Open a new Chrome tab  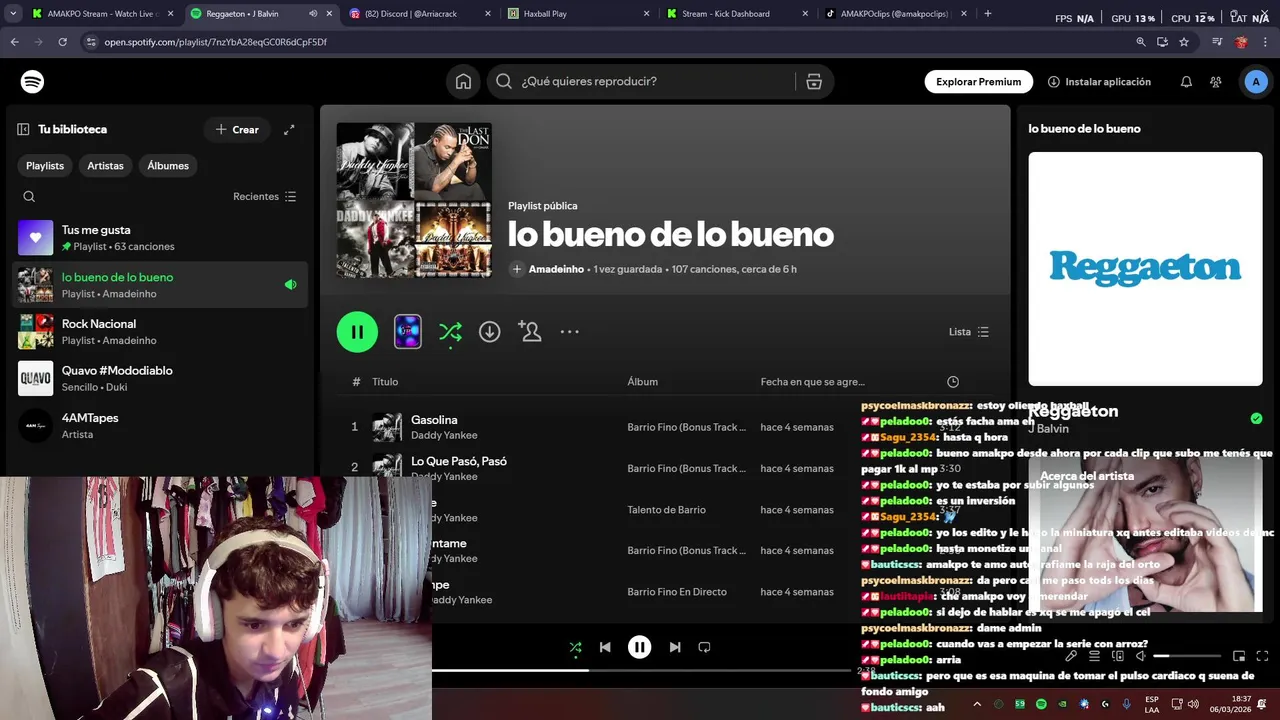tap(988, 14)
